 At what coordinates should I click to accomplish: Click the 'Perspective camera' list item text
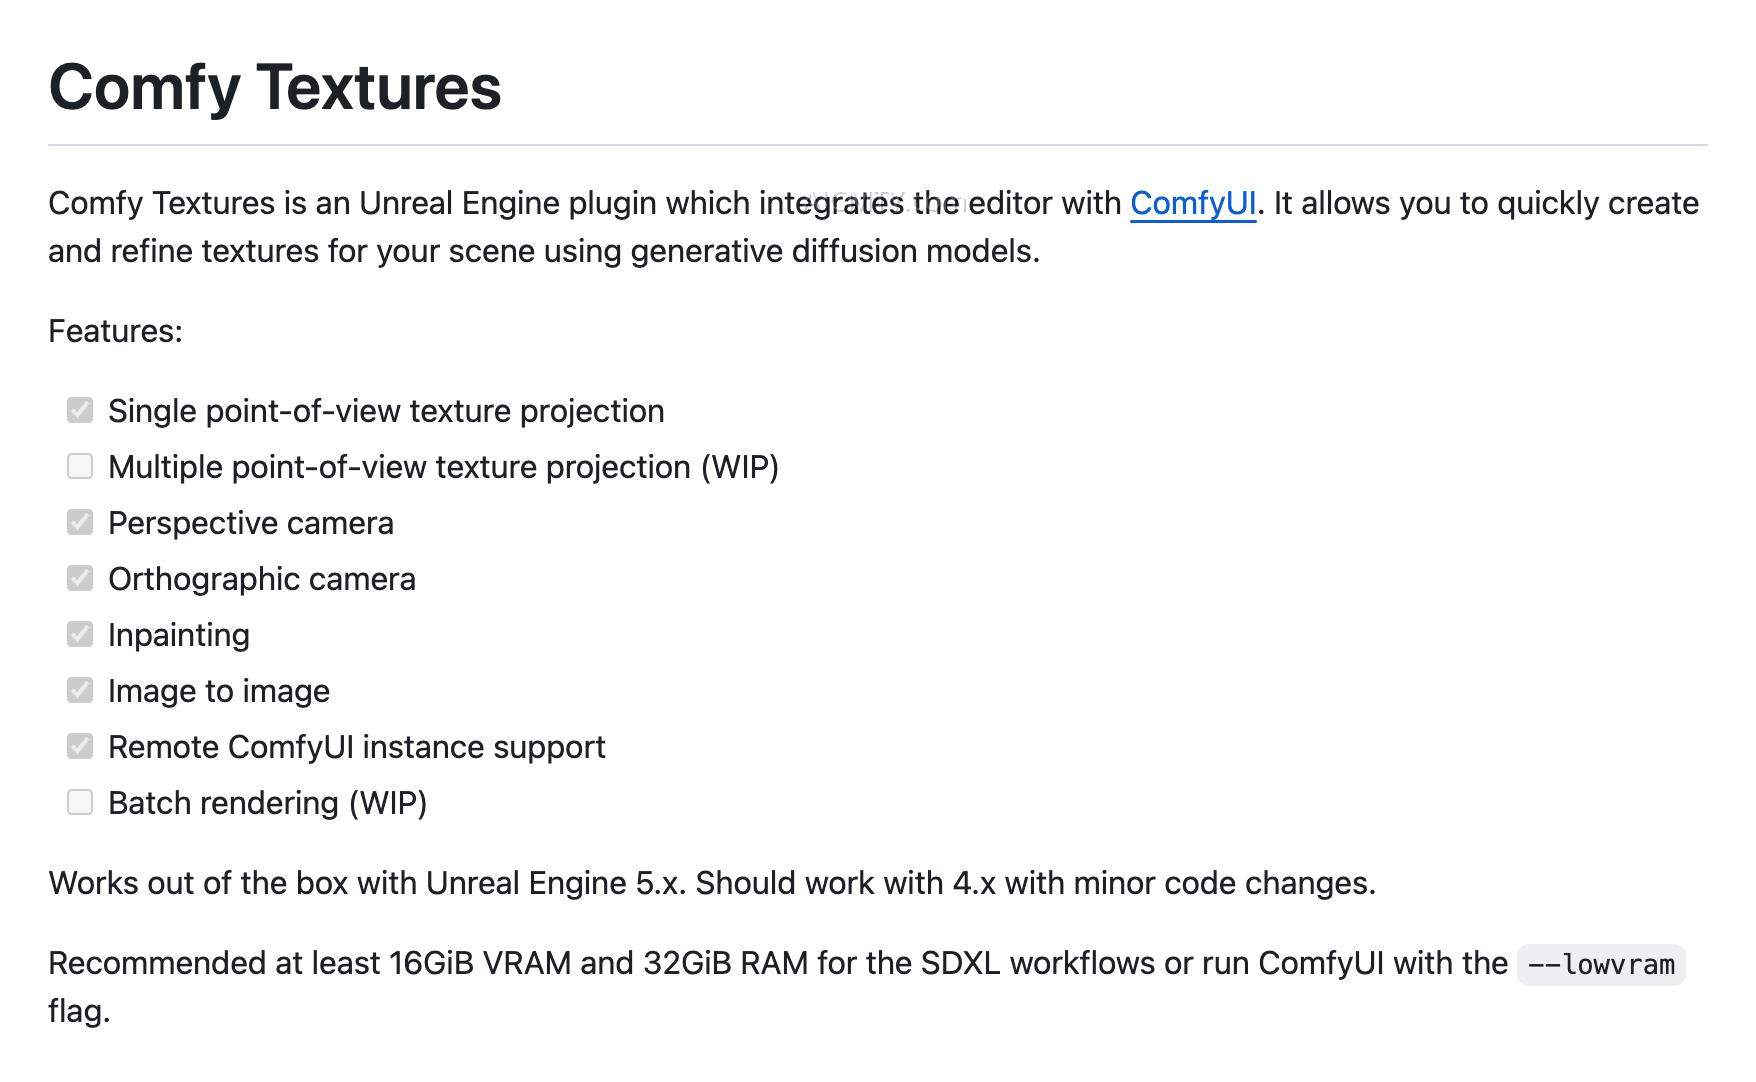click(251, 523)
